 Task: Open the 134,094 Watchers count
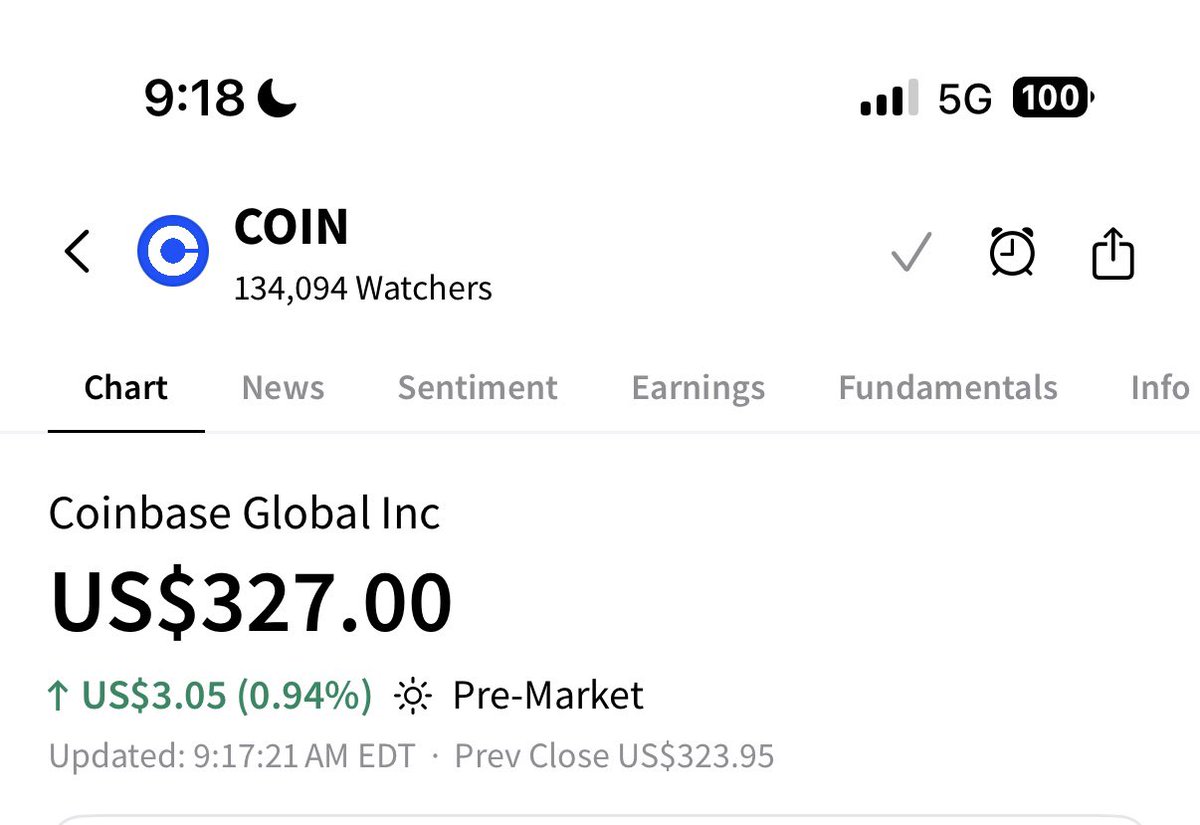click(x=363, y=289)
